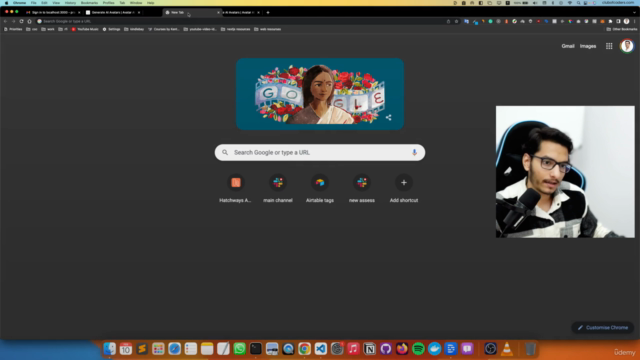Click the Google Doodle image
This screenshot has height=360, width=640.
(320, 94)
